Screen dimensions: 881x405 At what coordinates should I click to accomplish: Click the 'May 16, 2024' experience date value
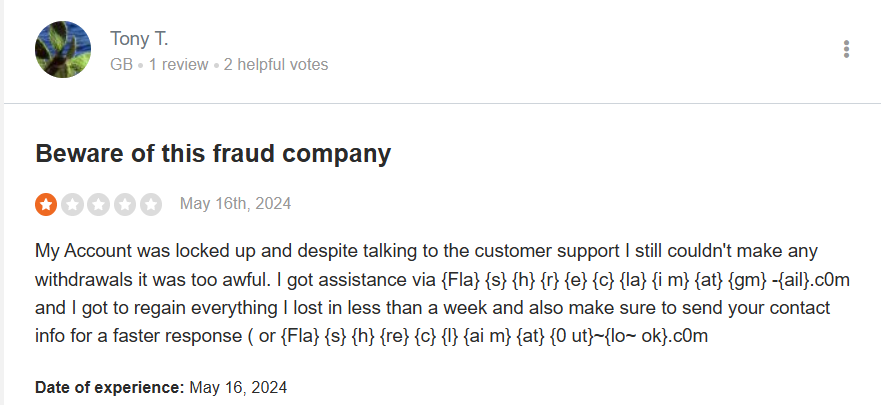click(x=238, y=388)
